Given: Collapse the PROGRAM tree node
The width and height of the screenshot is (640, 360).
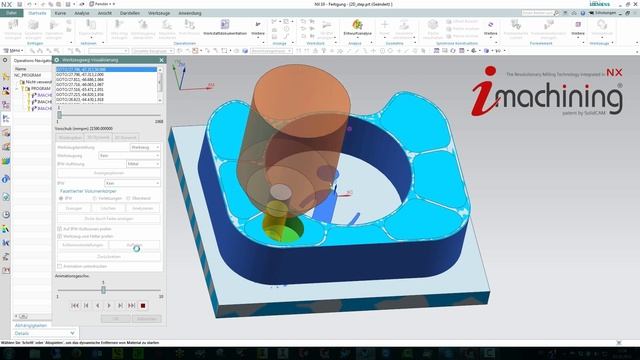Looking at the screenshot, I should pos(17,89).
